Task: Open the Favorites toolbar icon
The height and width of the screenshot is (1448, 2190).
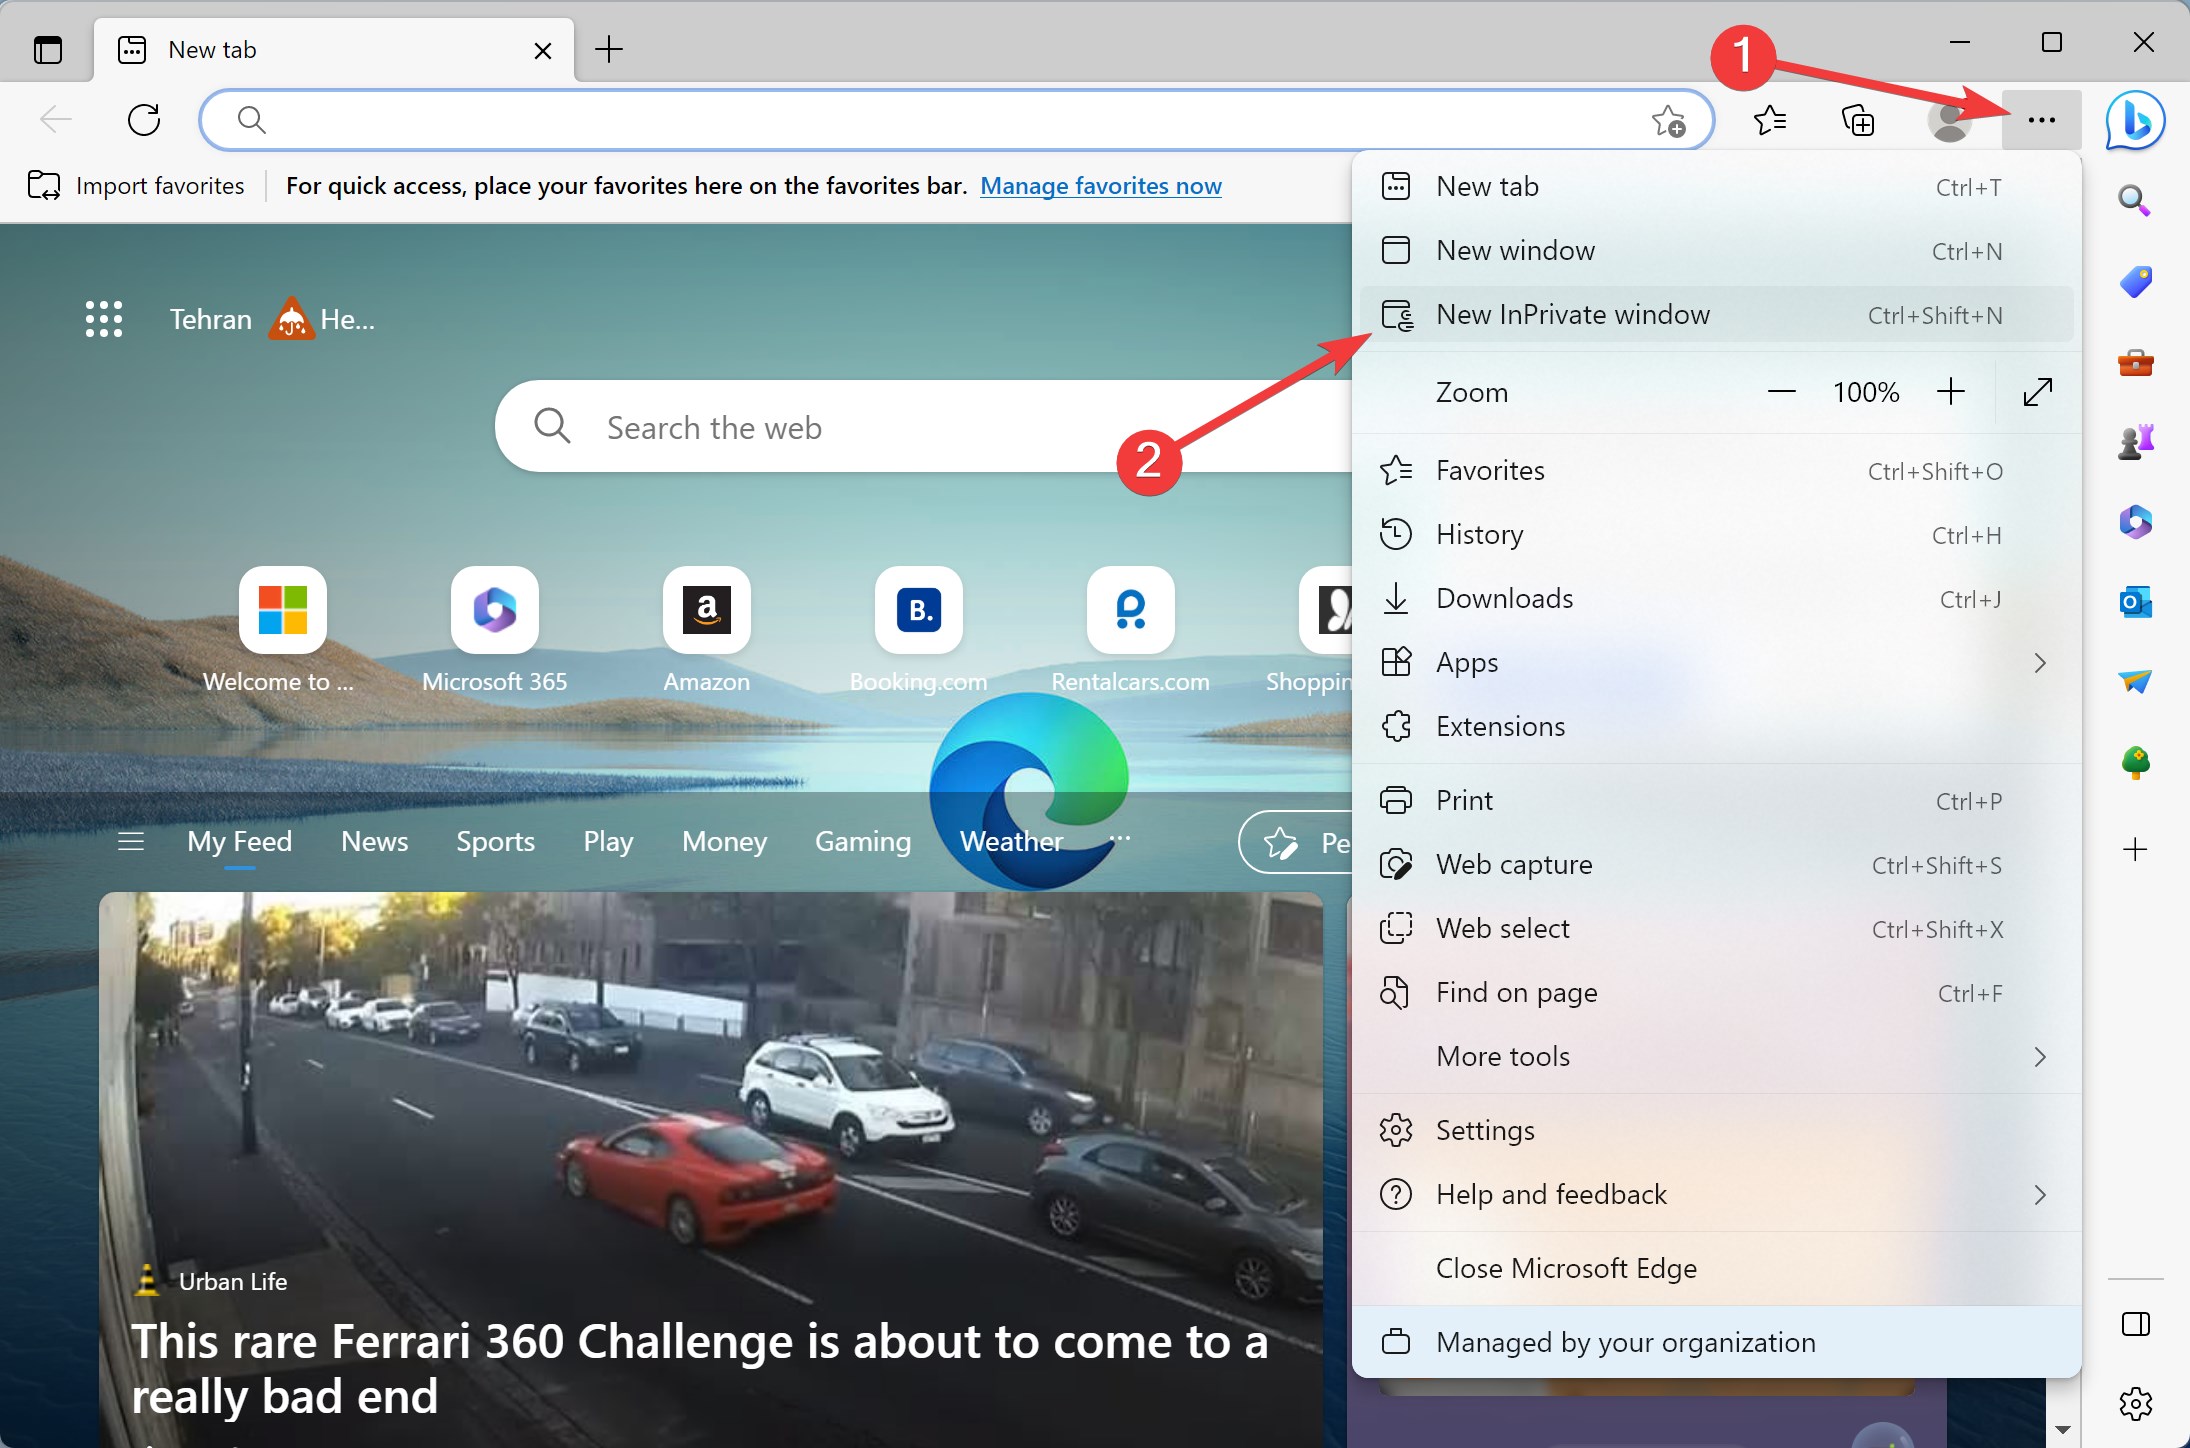Action: [x=1770, y=120]
